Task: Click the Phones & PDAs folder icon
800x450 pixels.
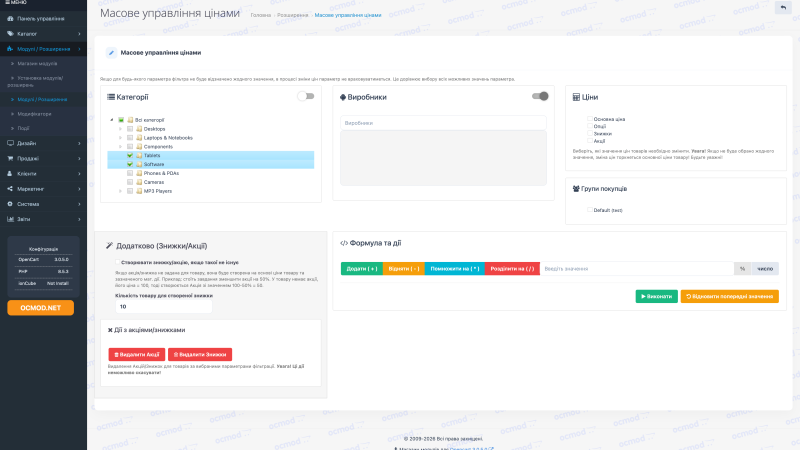Action: [139, 173]
